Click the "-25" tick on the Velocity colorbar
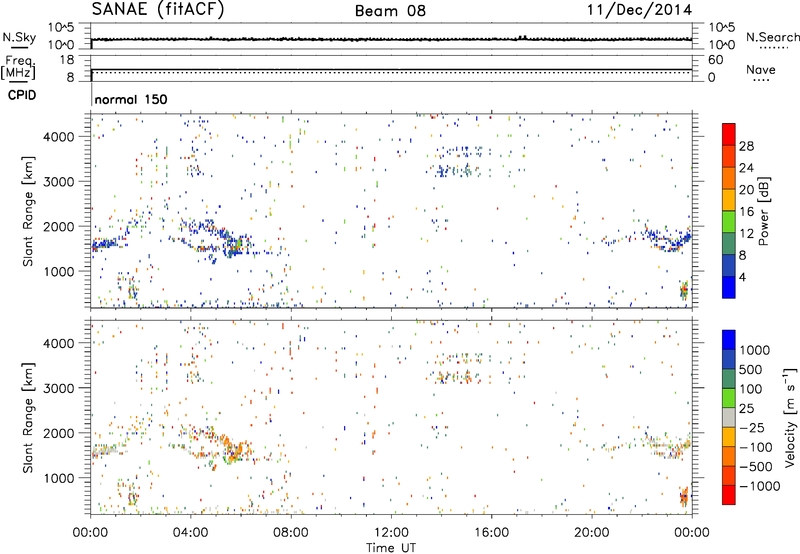 click(753, 428)
